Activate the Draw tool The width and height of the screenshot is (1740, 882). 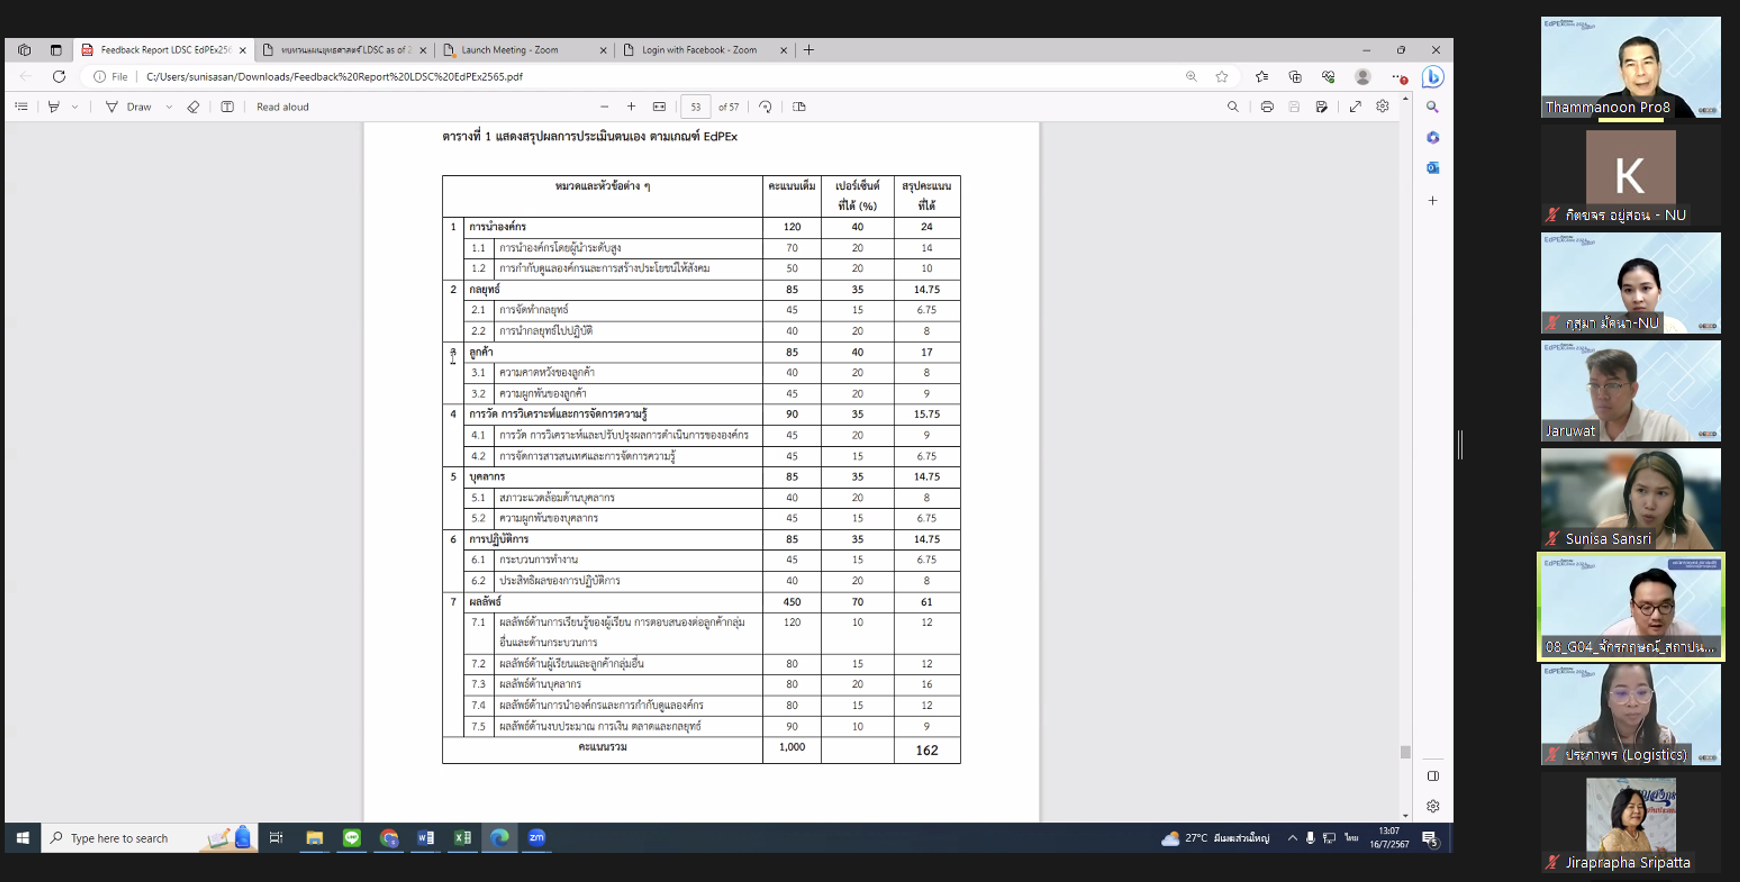[x=129, y=107]
